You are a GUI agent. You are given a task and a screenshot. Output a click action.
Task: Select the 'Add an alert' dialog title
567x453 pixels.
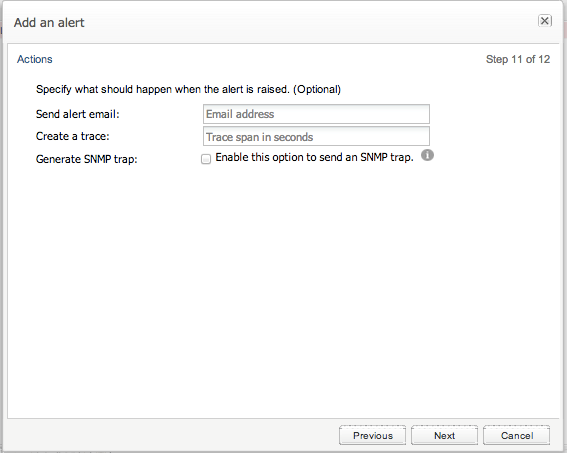tap(49, 23)
